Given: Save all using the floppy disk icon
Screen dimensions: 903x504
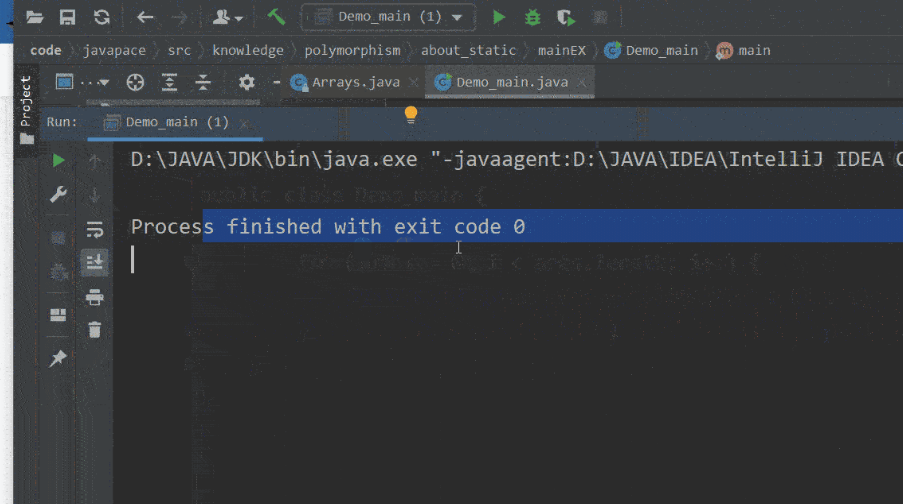Looking at the screenshot, I should [67, 17].
